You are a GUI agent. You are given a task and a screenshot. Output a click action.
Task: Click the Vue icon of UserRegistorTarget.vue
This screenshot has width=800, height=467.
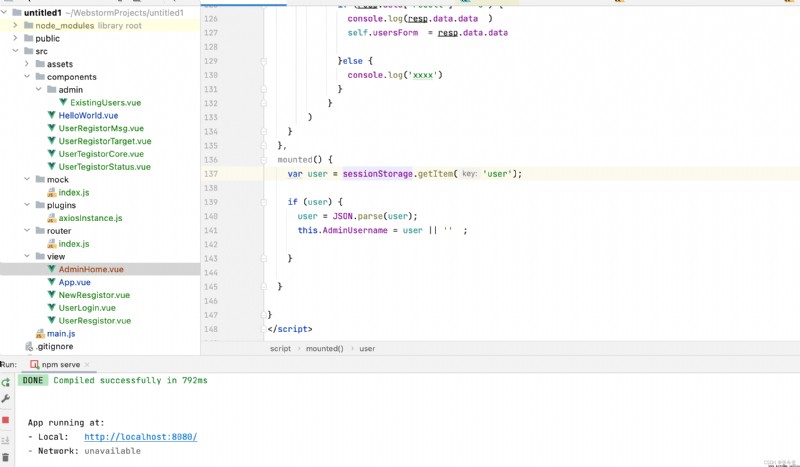pyautogui.click(x=52, y=141)
